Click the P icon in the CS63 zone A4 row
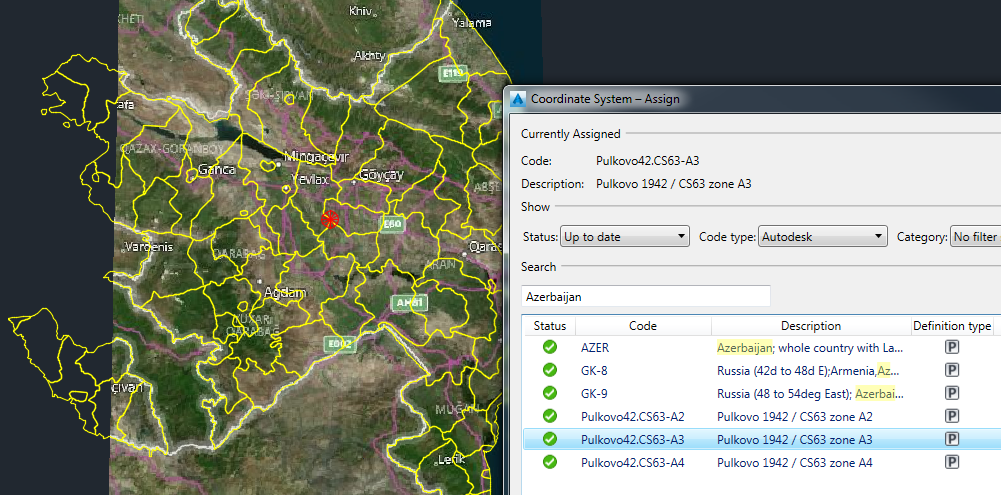The image size is (1001, 495). point(952,462)
